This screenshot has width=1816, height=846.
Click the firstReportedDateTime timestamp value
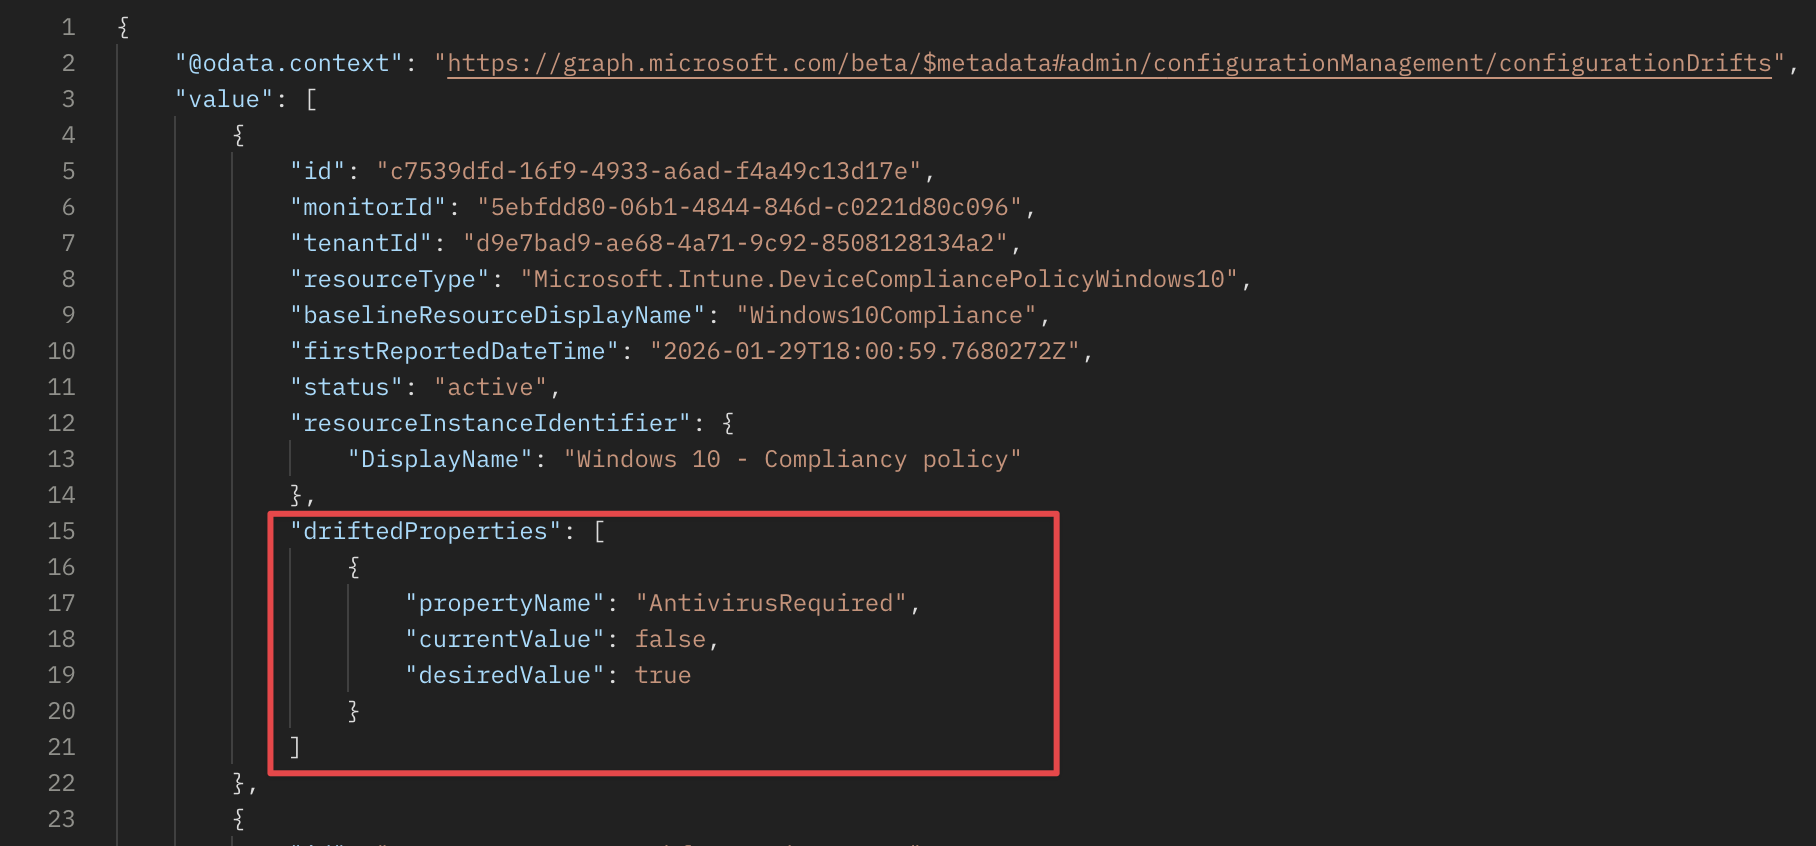[865, 351]
